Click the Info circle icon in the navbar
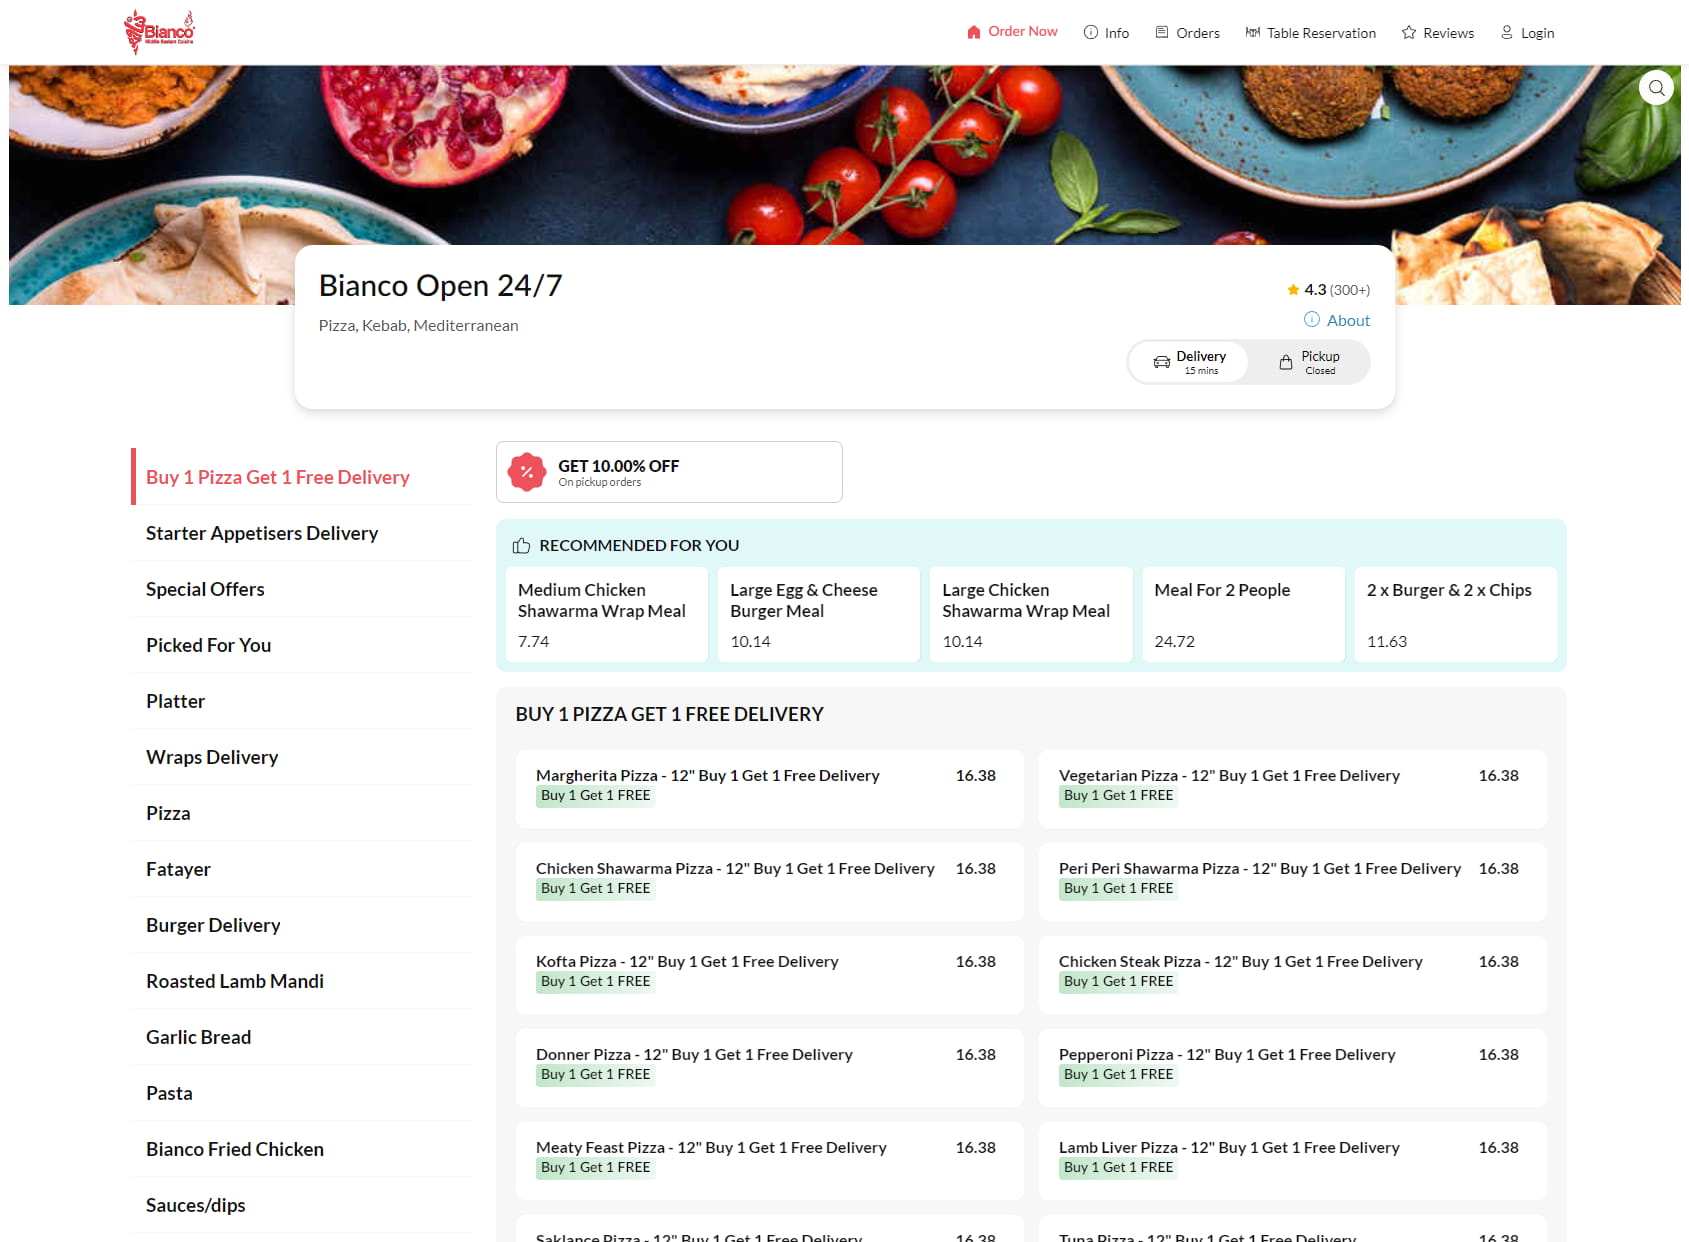 (1091, 32)
